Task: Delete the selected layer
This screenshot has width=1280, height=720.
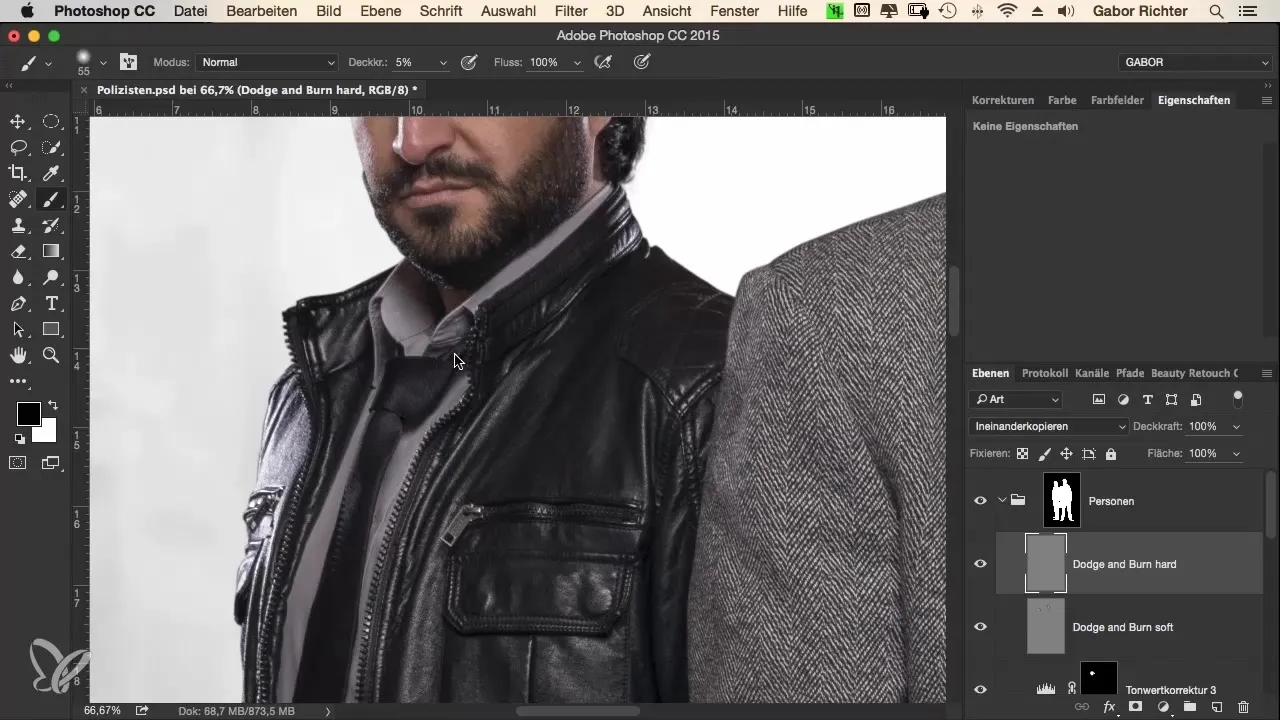Action: [1243, 706]
